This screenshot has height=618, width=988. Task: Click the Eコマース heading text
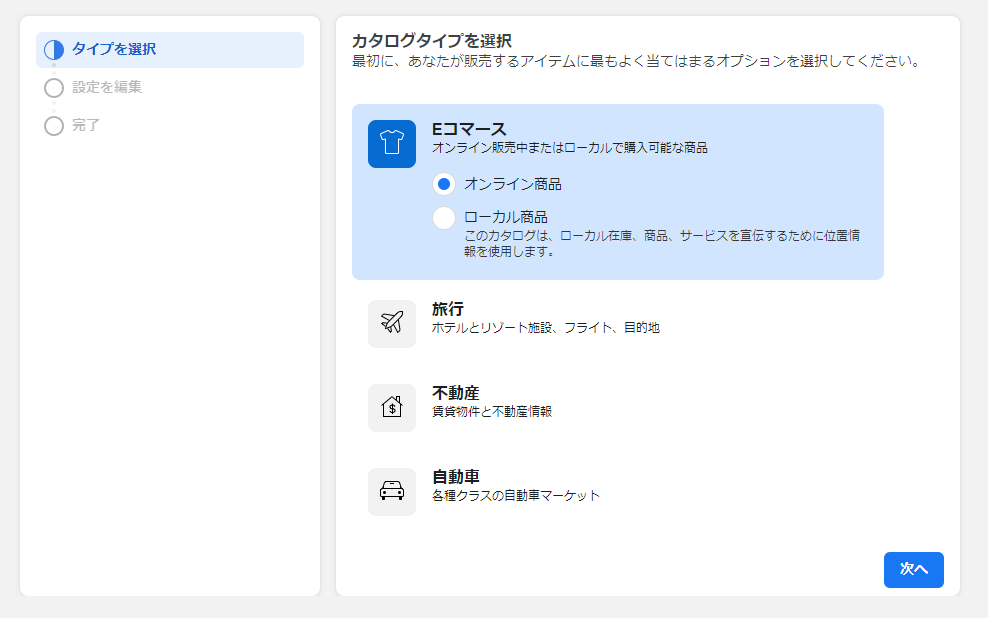pyautogui.click(x=469, y=129)
